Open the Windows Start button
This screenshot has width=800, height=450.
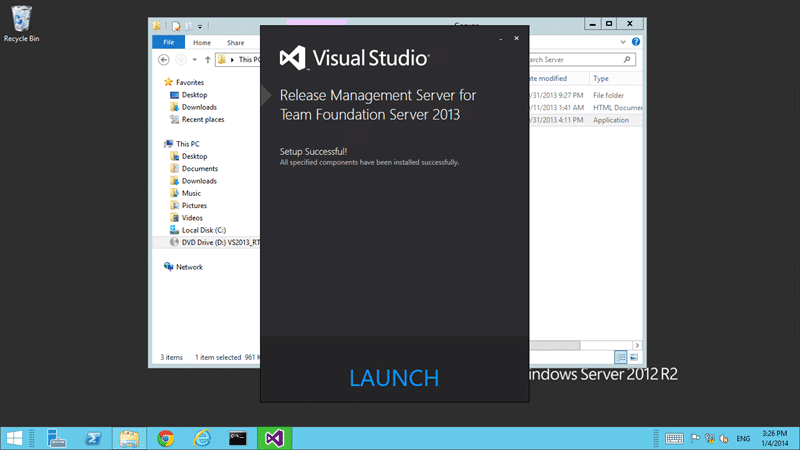click(14, 438)
